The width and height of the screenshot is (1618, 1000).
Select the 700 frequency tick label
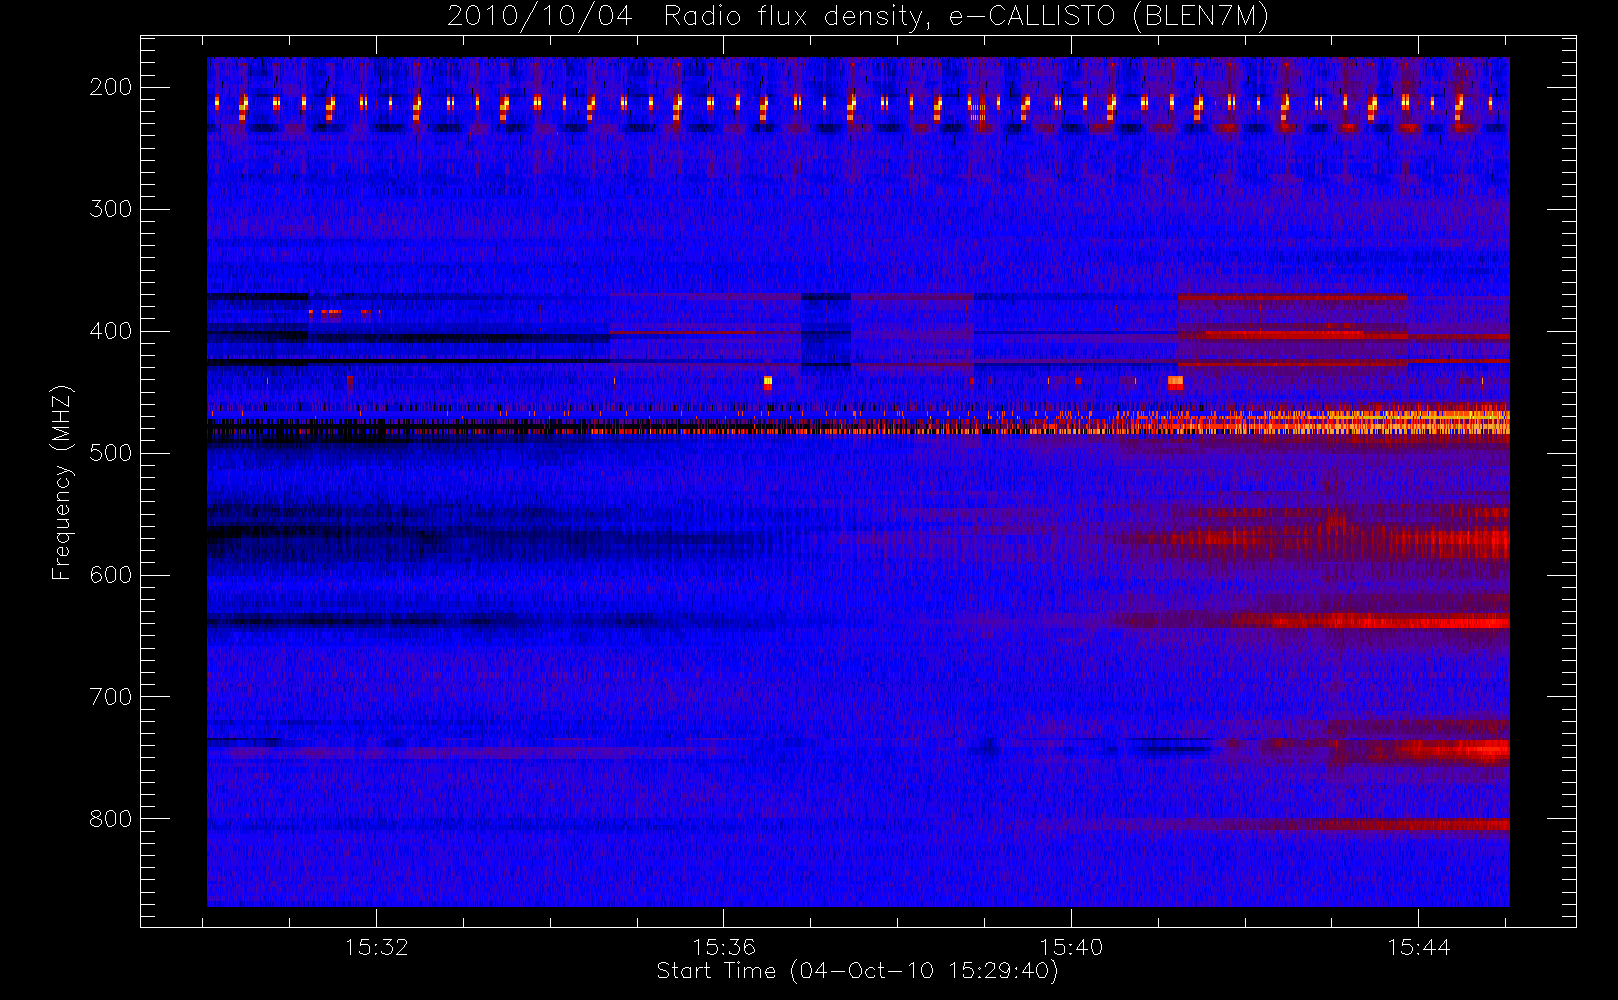click(x=111, y=697)
